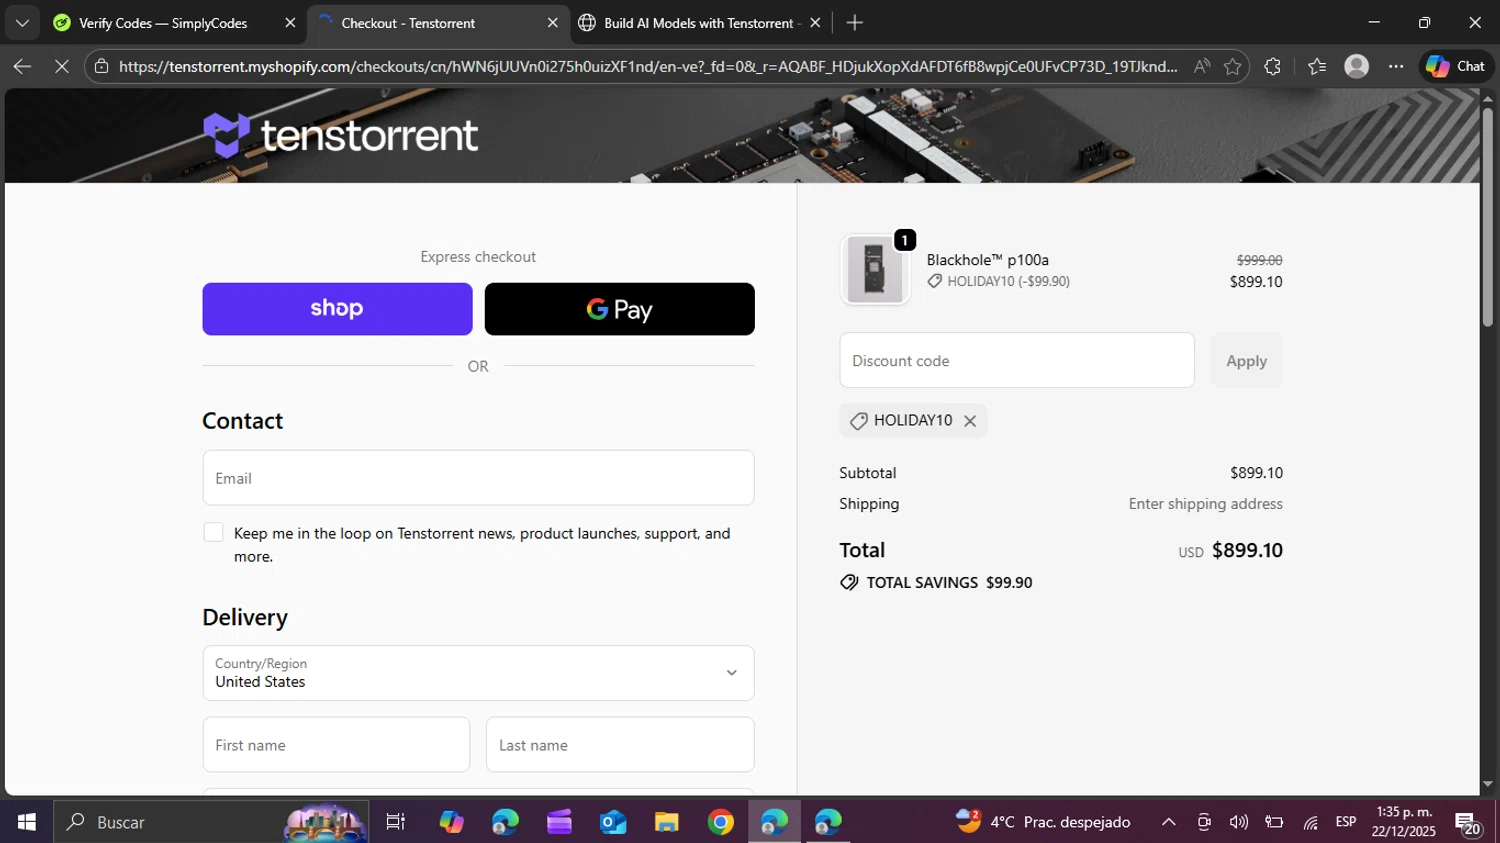Open the volume control icon
The height and width of the screenshot is (843, 1500).
point(1239,822)
